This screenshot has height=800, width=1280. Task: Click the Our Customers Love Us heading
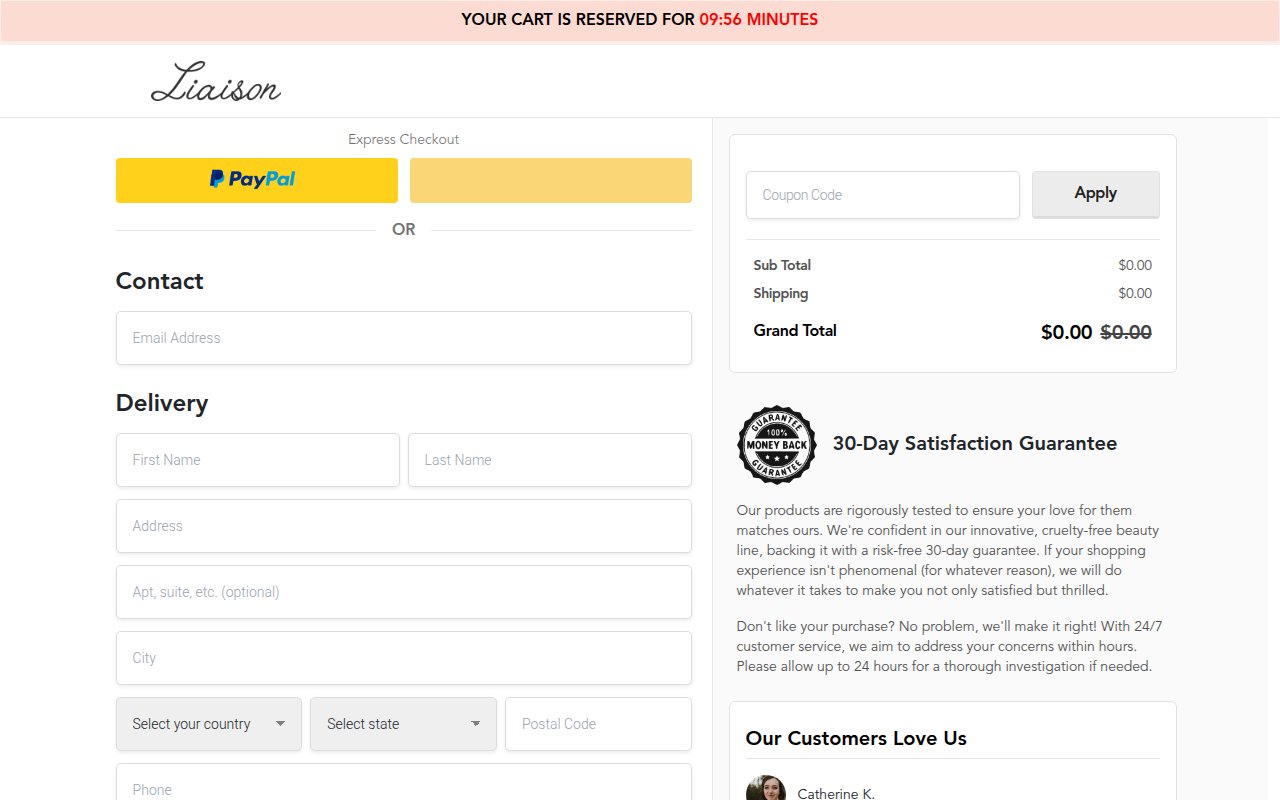(x=856, y=738)
